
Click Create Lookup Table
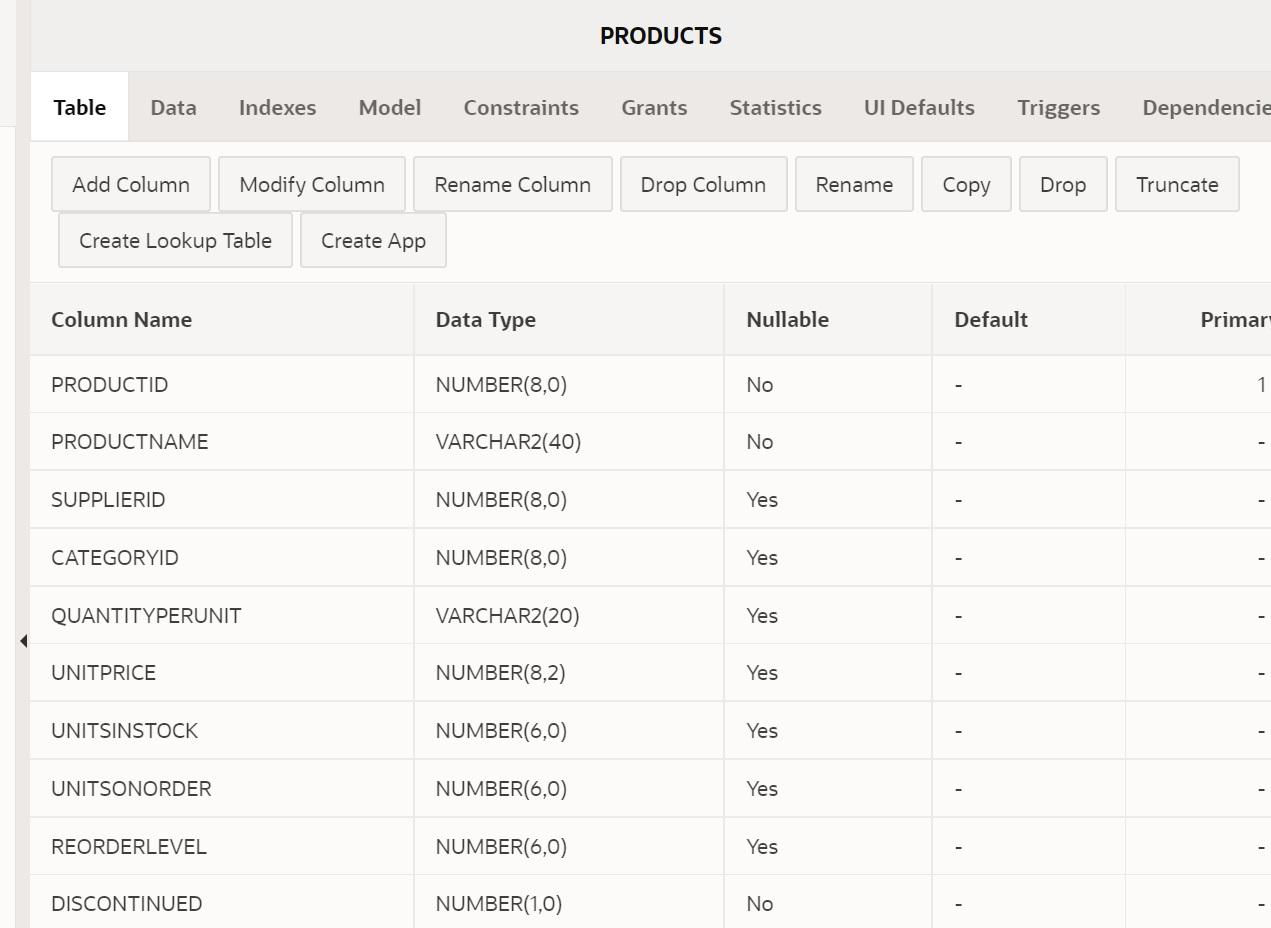click(x=175, y=240)
